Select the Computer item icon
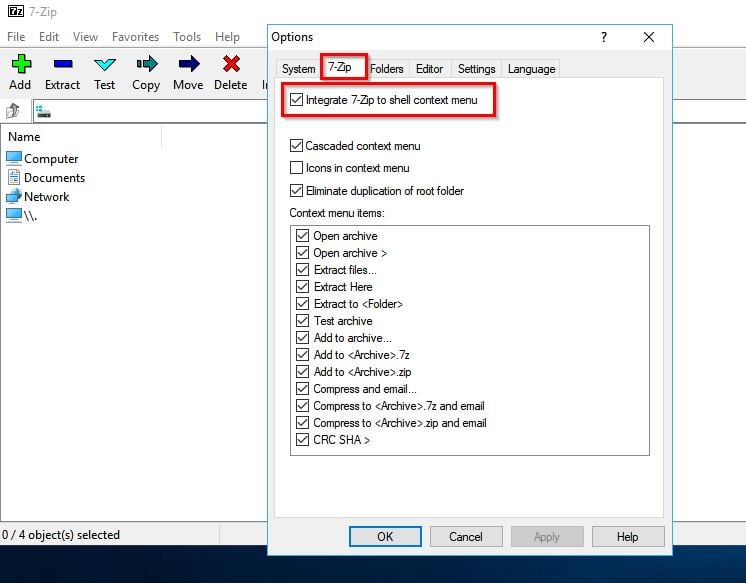 (14, 158)
